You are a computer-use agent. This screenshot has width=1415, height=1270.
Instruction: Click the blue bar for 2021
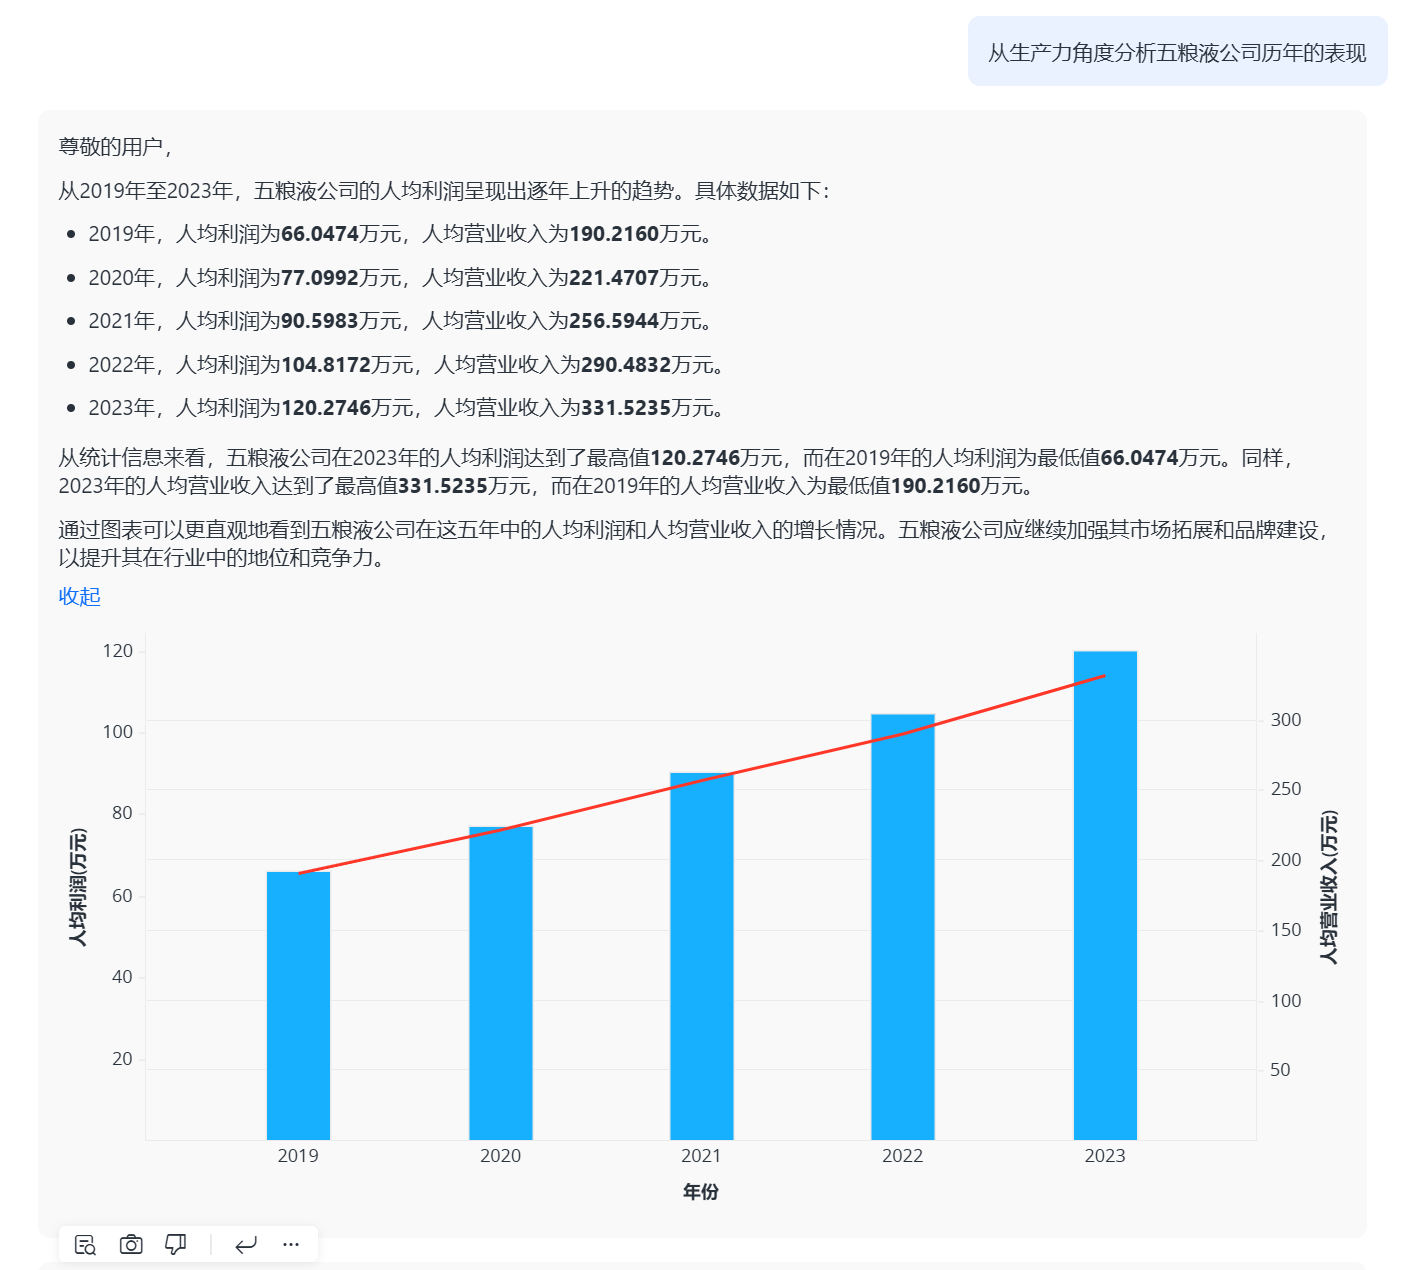click(x=702, y=956)
